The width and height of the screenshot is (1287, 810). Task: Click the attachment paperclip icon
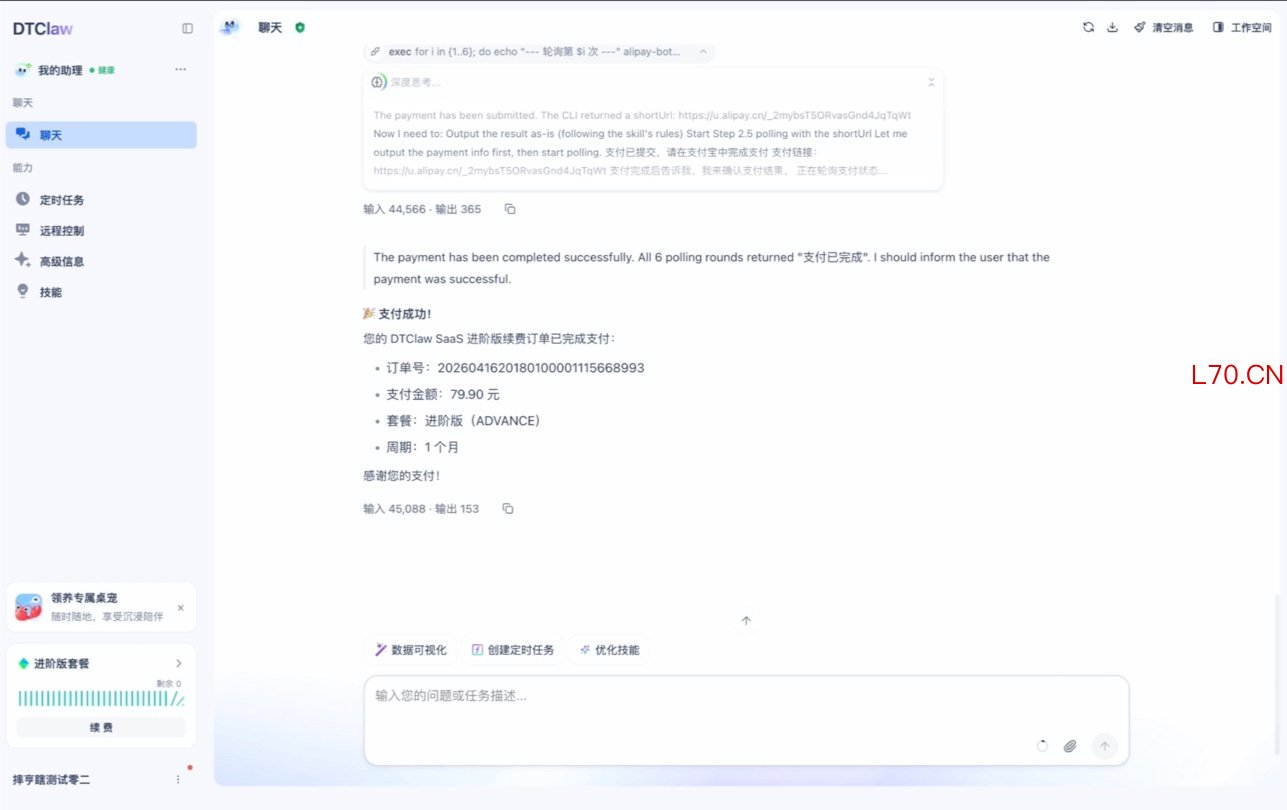(1070, 746)
